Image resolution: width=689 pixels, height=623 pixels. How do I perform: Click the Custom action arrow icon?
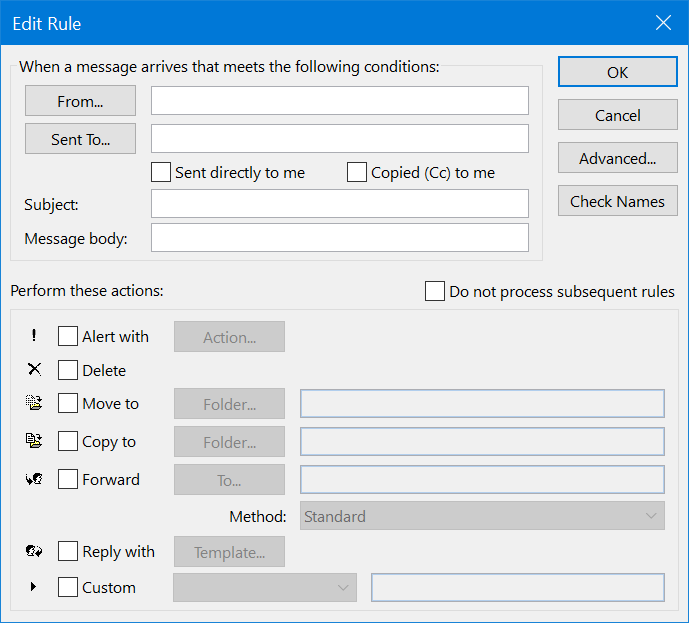pos(34,587)
